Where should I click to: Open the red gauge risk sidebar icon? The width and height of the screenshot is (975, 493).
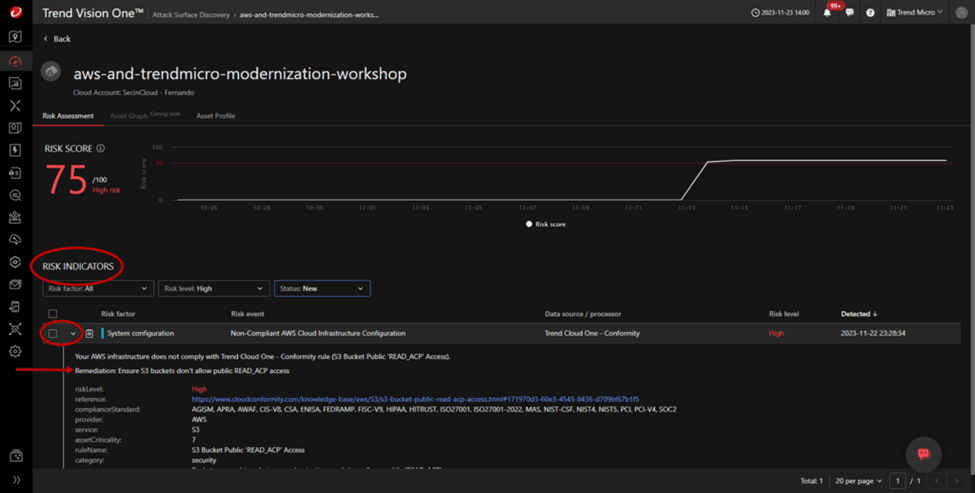click(16, 61)
